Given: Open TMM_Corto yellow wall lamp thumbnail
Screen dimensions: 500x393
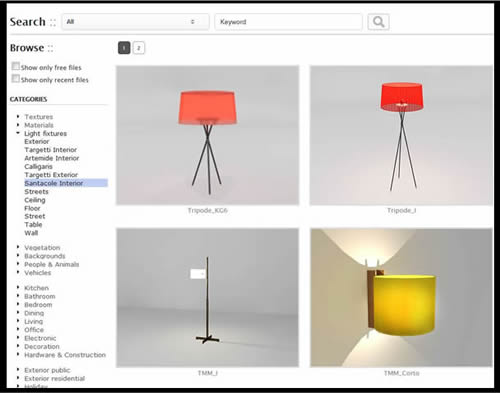Looking at the screenshot, I should [401, 298].
